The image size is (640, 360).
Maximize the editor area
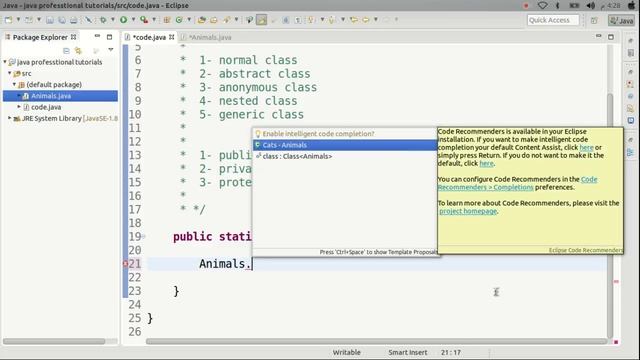[x=611, y=37]
